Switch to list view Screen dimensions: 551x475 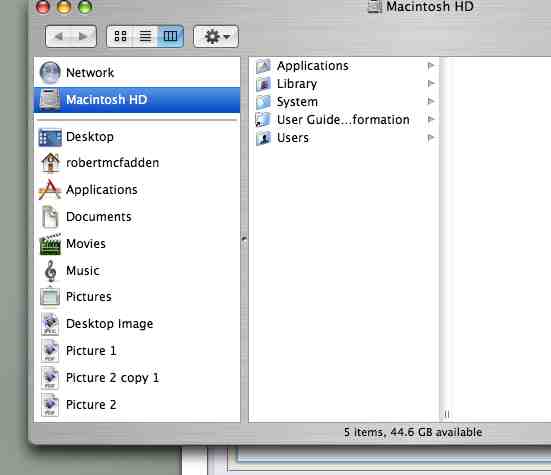tap(145, 36)
